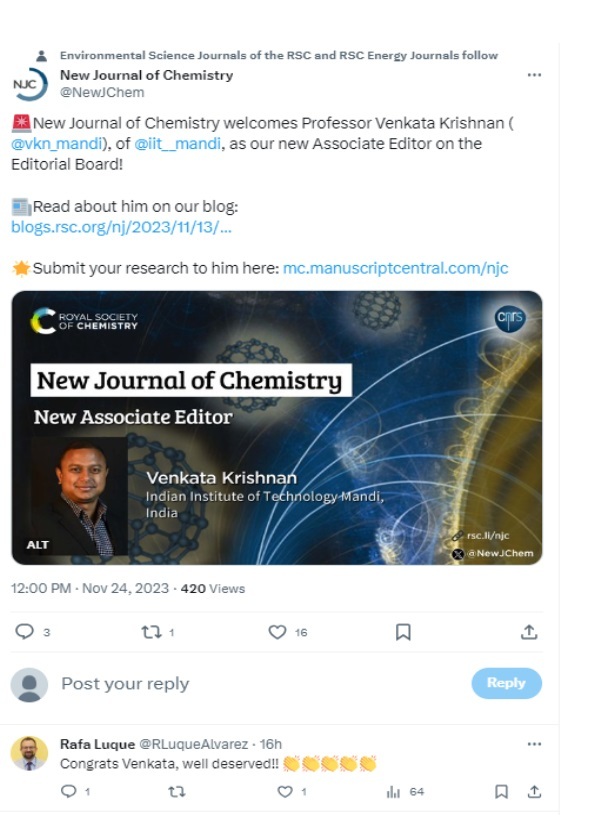Like the main post with heart icon
Image resolution: width=609 pixels, height=817 pixels.
pos(278,632)
